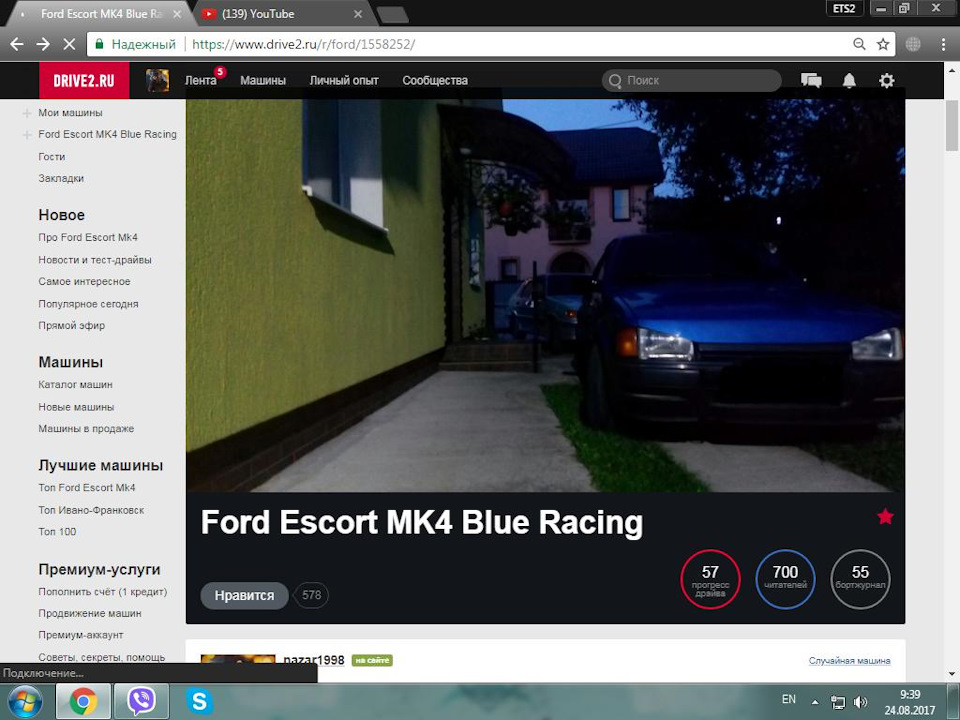Open Топ Ford Escort Mk4
This screenshot has height=720, width=960.
[87, 487]
